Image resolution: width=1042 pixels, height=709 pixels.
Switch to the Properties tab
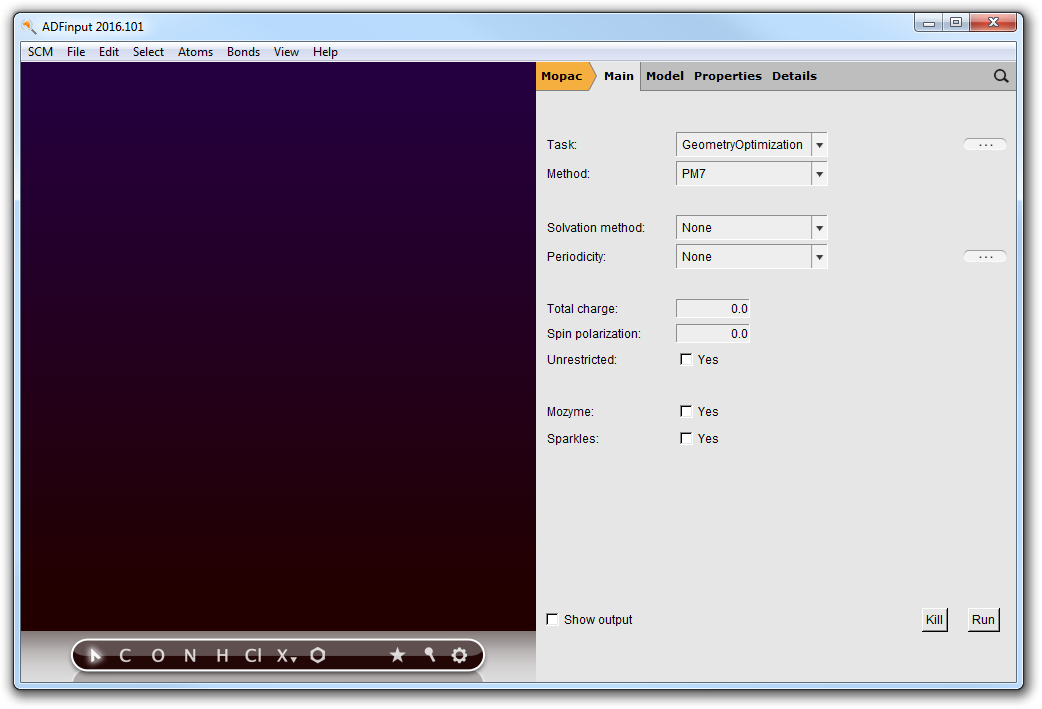coord(728,76)
